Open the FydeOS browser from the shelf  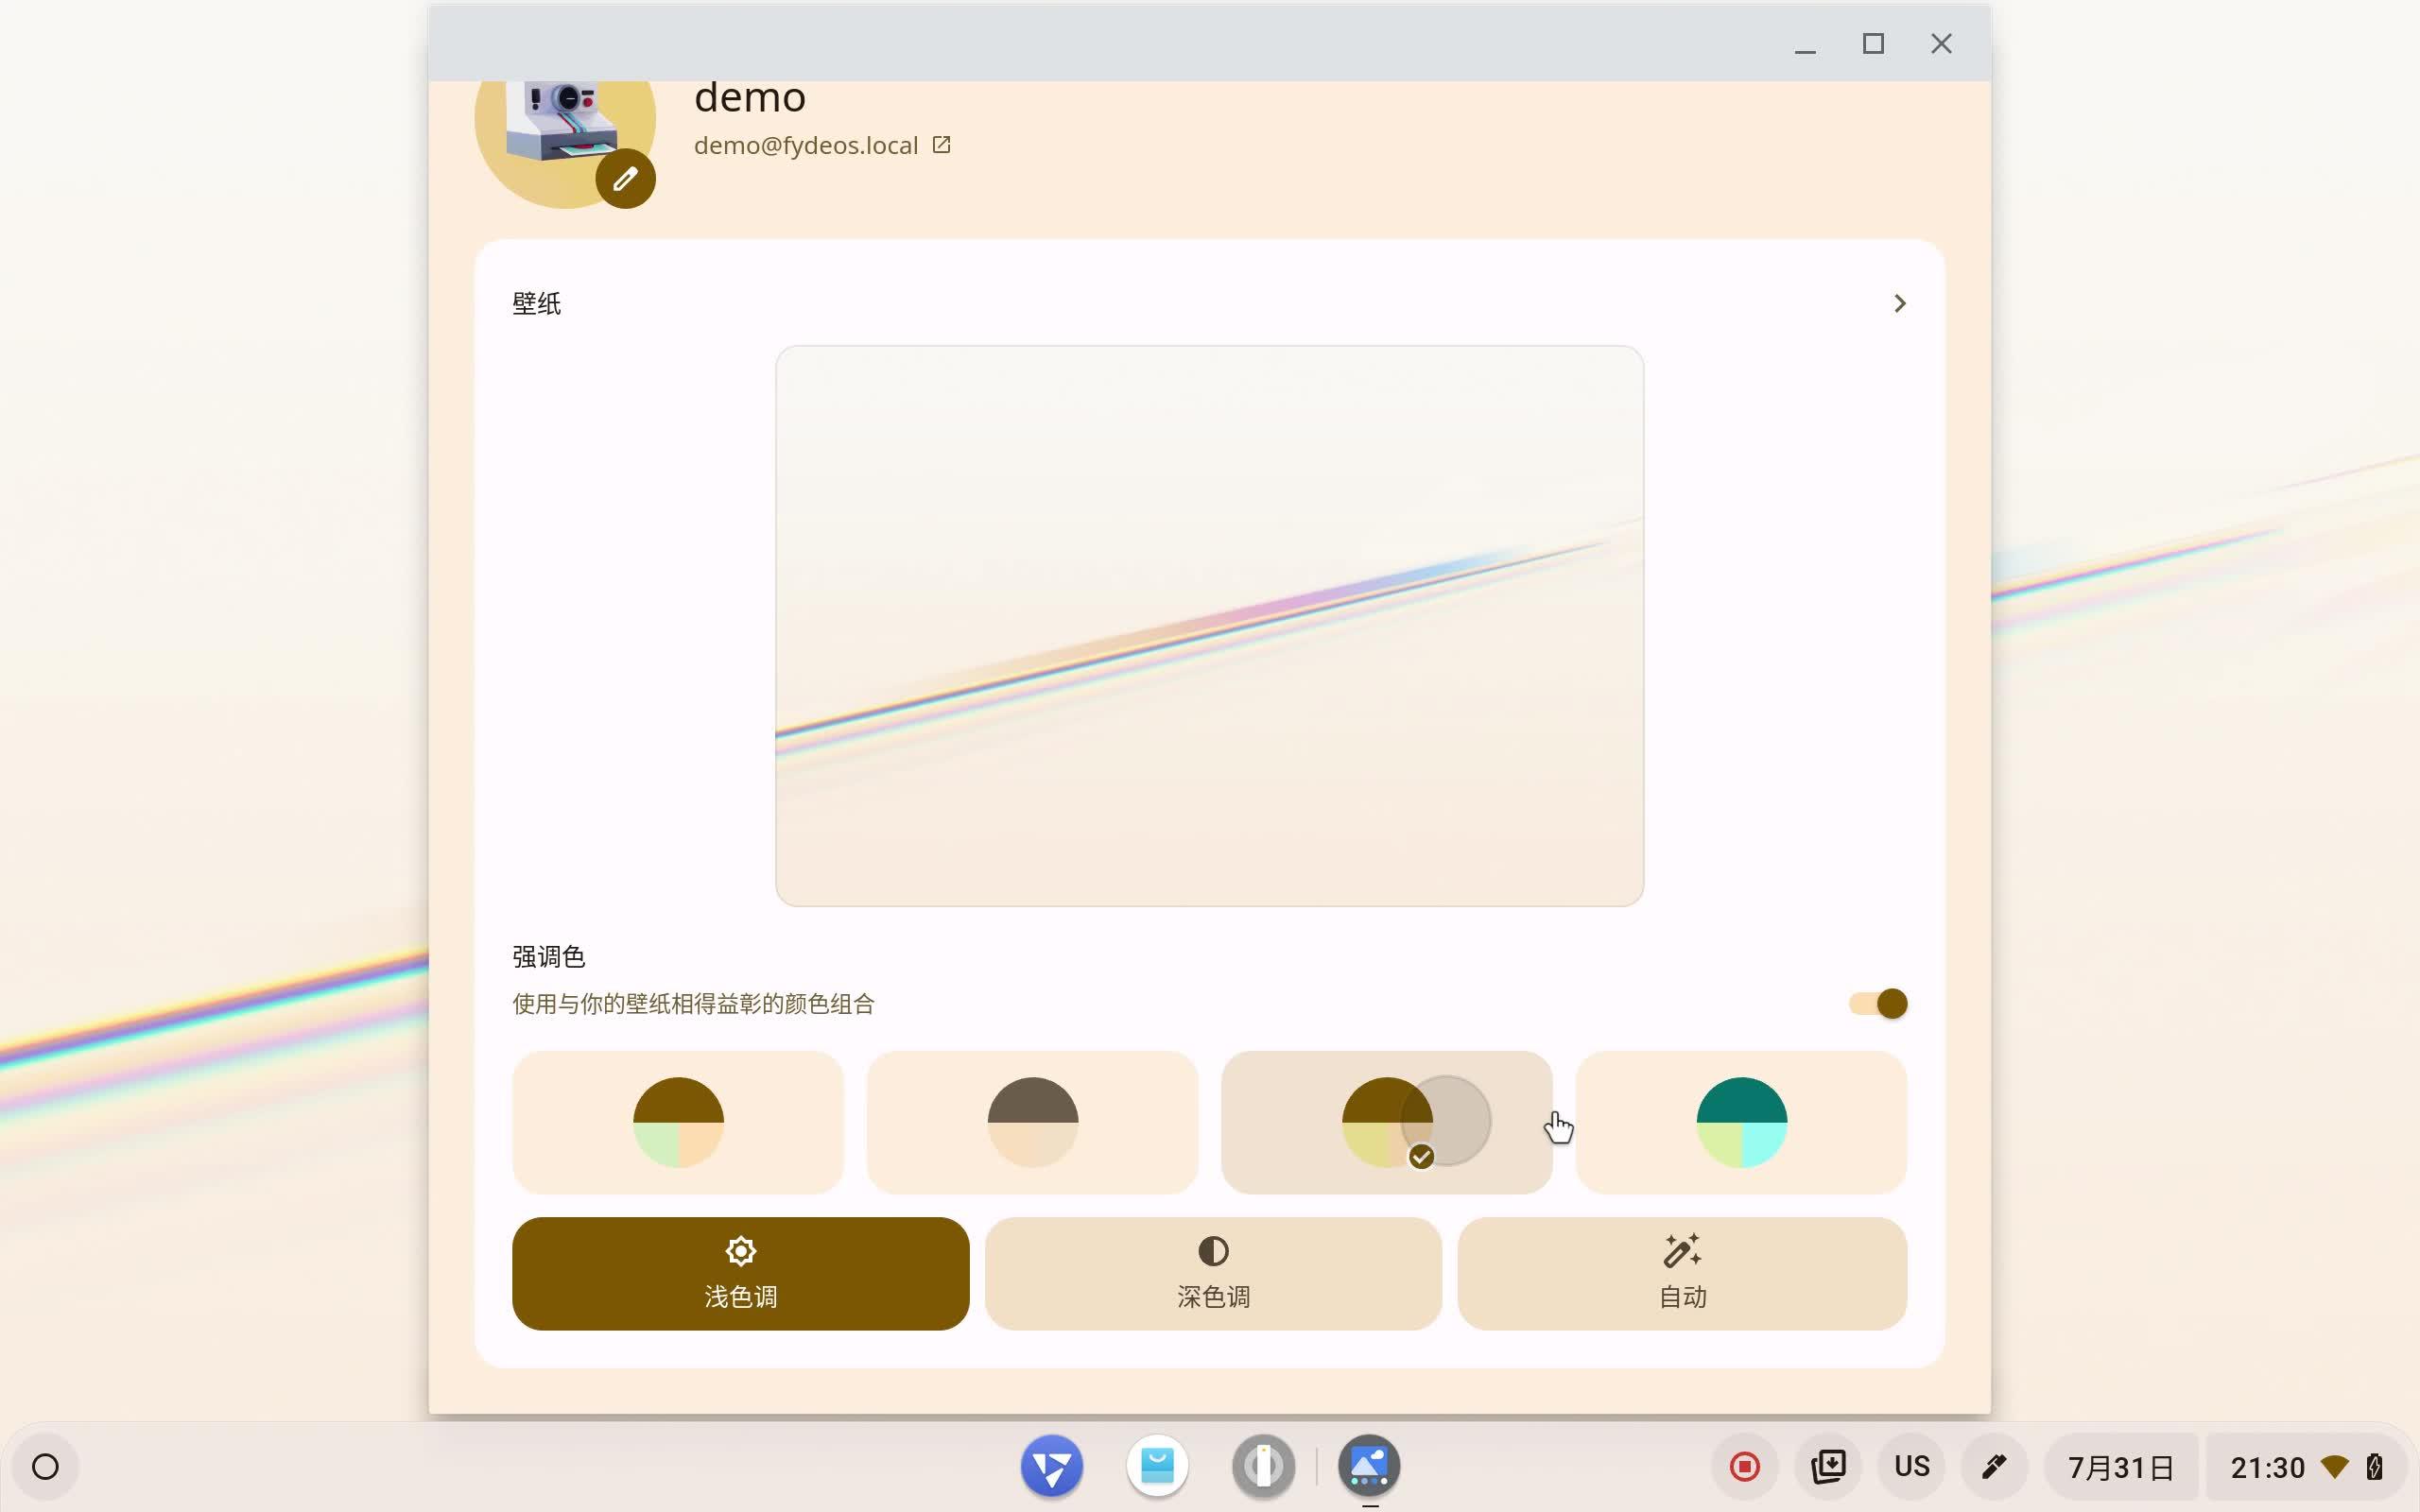click(1051, 1465)
